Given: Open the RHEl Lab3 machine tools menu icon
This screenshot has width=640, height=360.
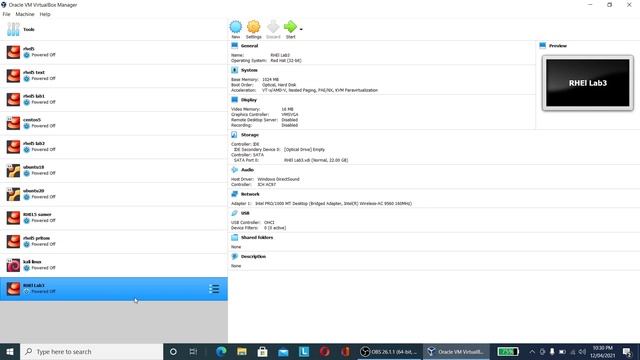Looking at the screenshot, I should pos(214,289).
